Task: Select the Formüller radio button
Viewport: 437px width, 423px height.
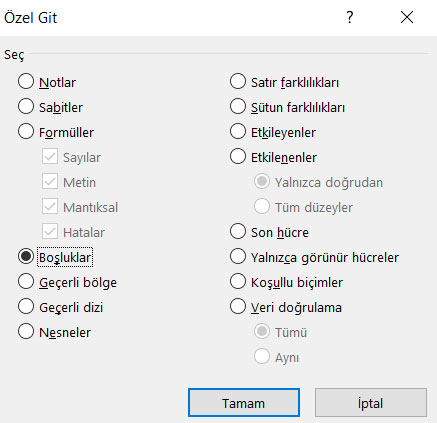Action: point(26,132)
